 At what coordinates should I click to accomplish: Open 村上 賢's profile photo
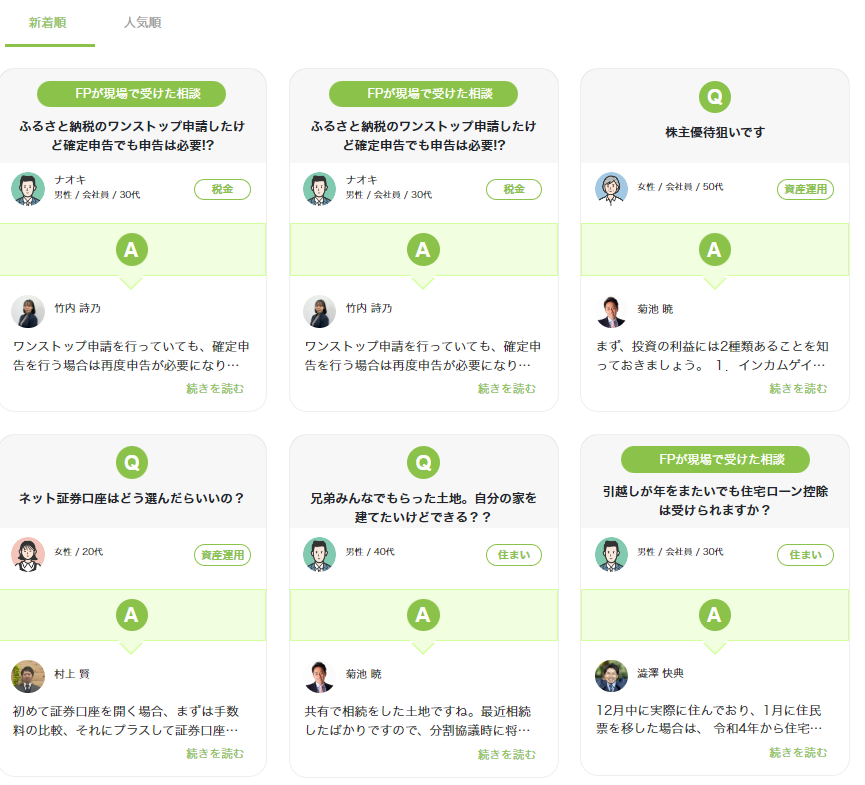tap(28, 676)
